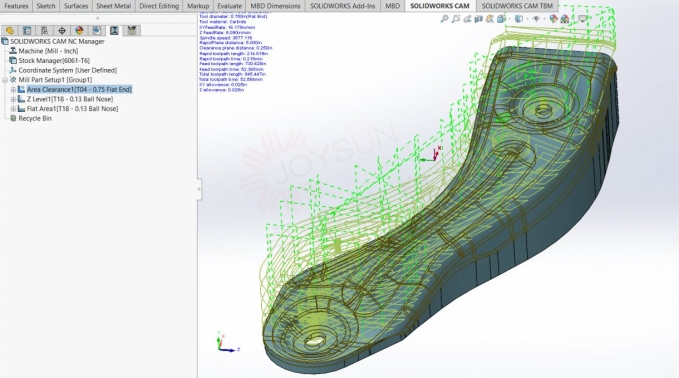Click the Flat Area1 operation icon
The width and height of the screenshot is (679, 378).
pos(21,109)
